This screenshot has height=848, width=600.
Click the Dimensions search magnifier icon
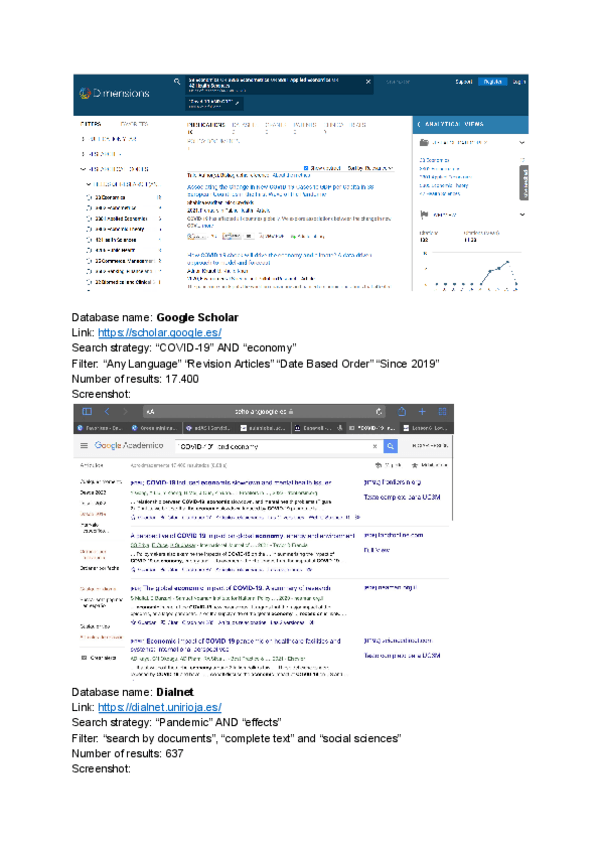177,82
